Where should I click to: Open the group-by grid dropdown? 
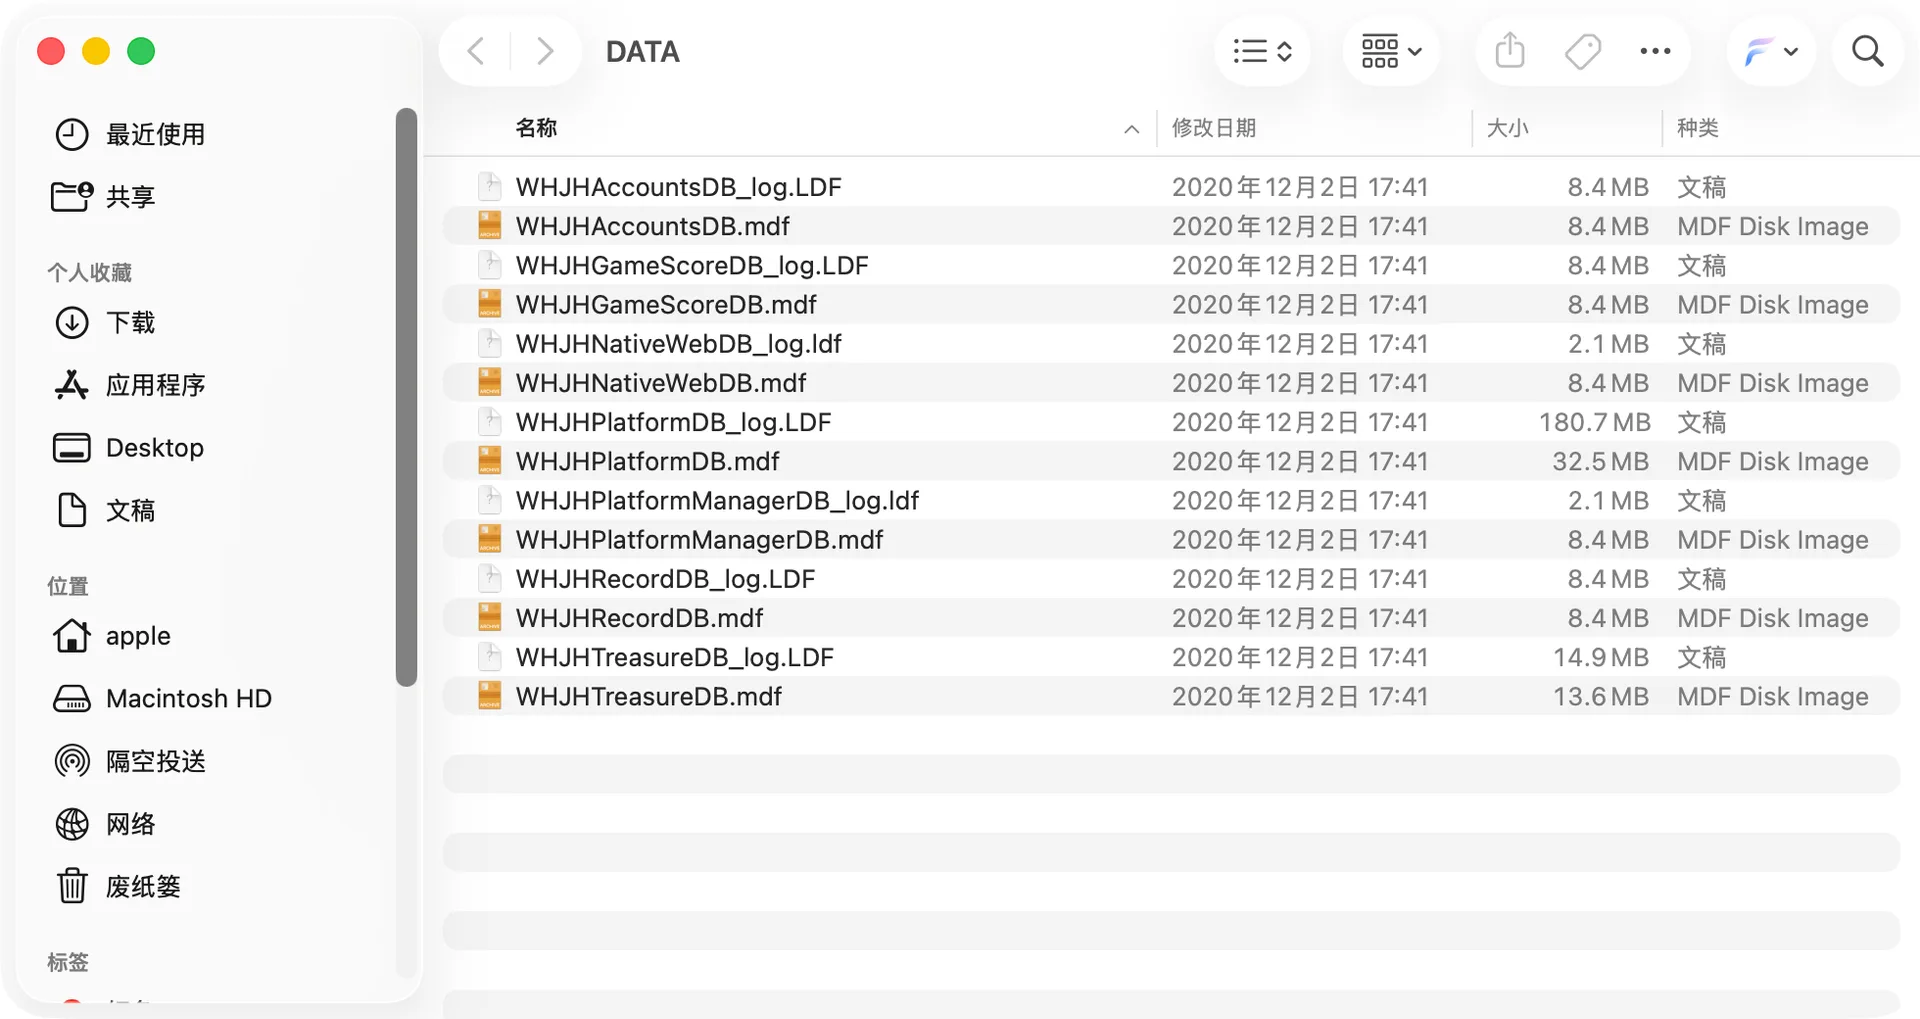pos(1391,51)
